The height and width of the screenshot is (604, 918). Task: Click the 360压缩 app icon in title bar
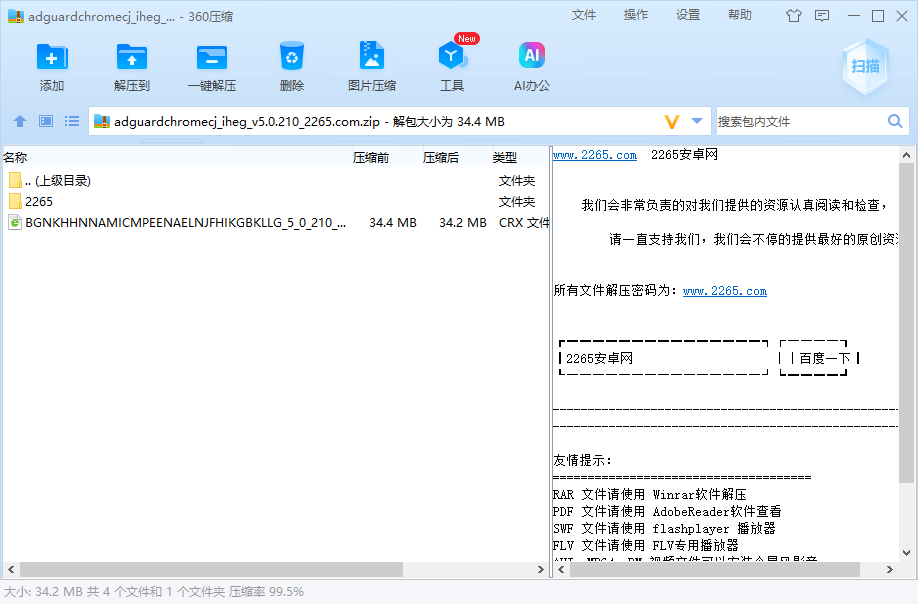click(x=16, y=16)
